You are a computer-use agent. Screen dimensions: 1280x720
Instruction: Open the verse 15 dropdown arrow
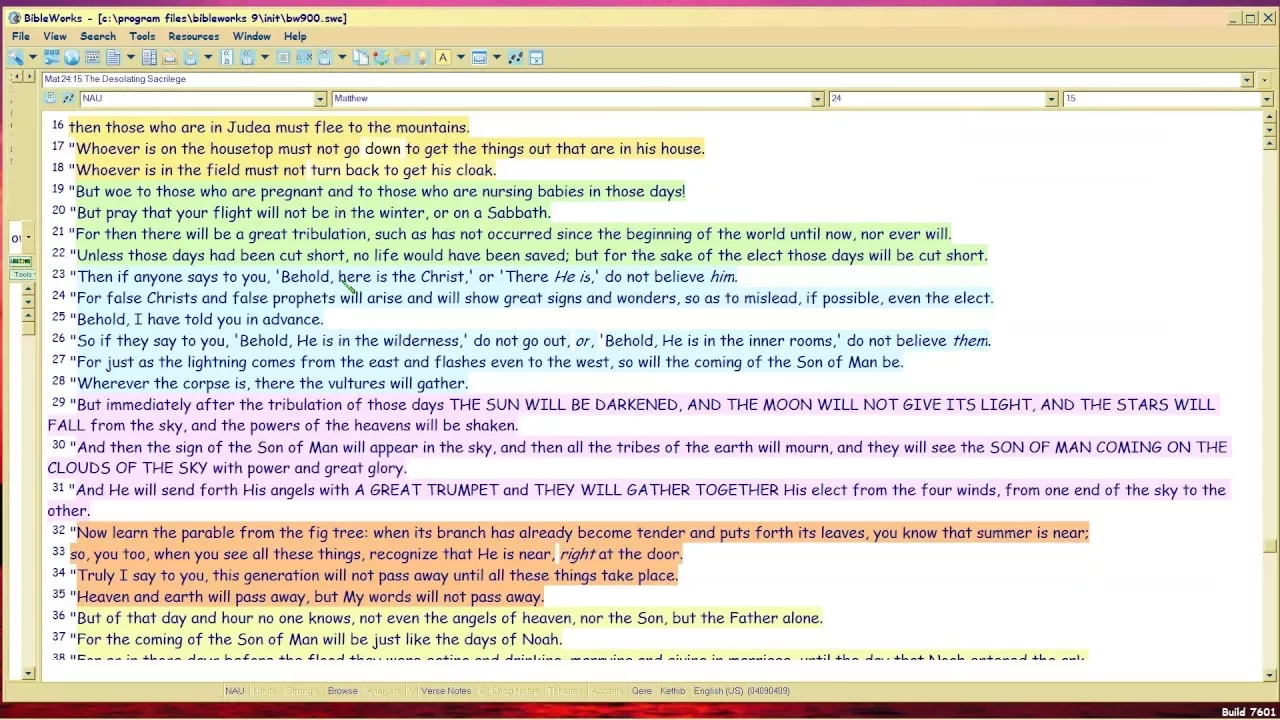click(x=1266, y=99)
